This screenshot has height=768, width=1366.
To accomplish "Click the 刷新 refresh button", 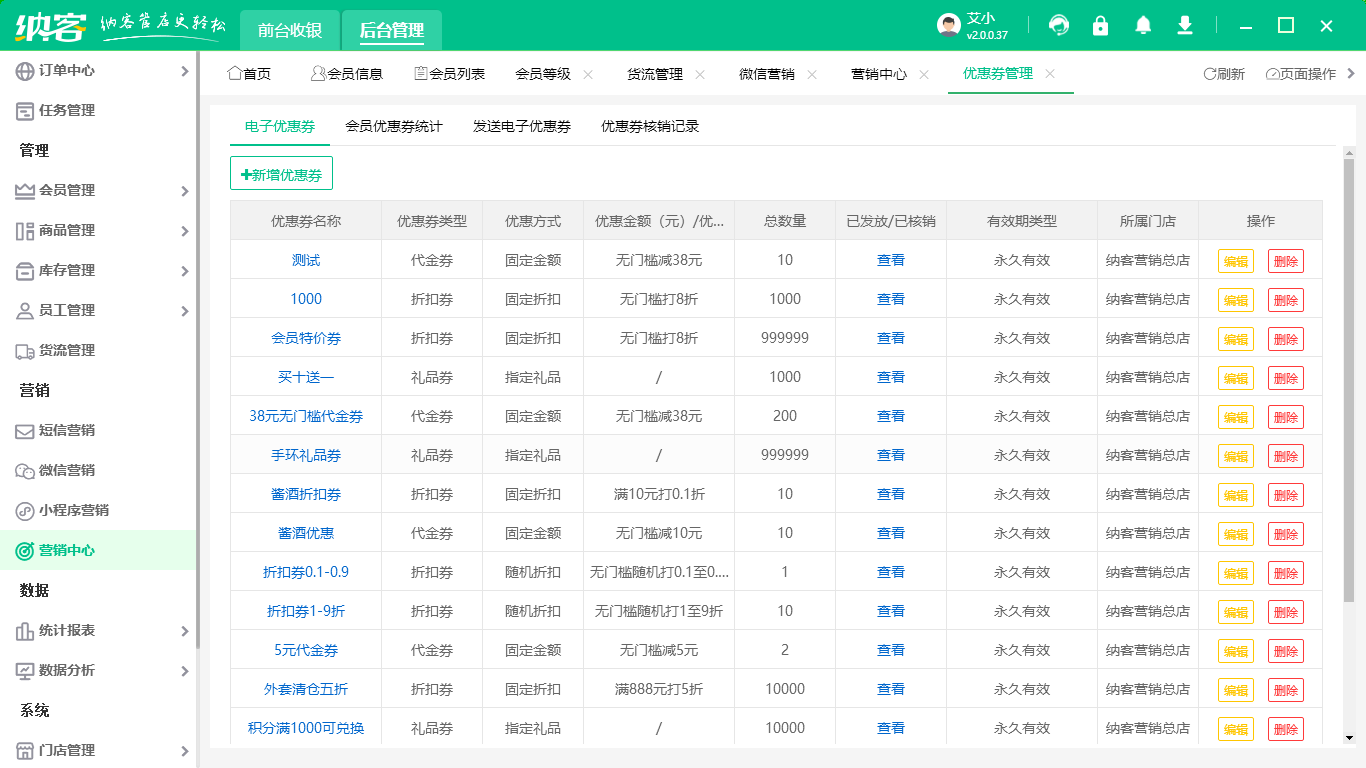I will coord(1224,74).
